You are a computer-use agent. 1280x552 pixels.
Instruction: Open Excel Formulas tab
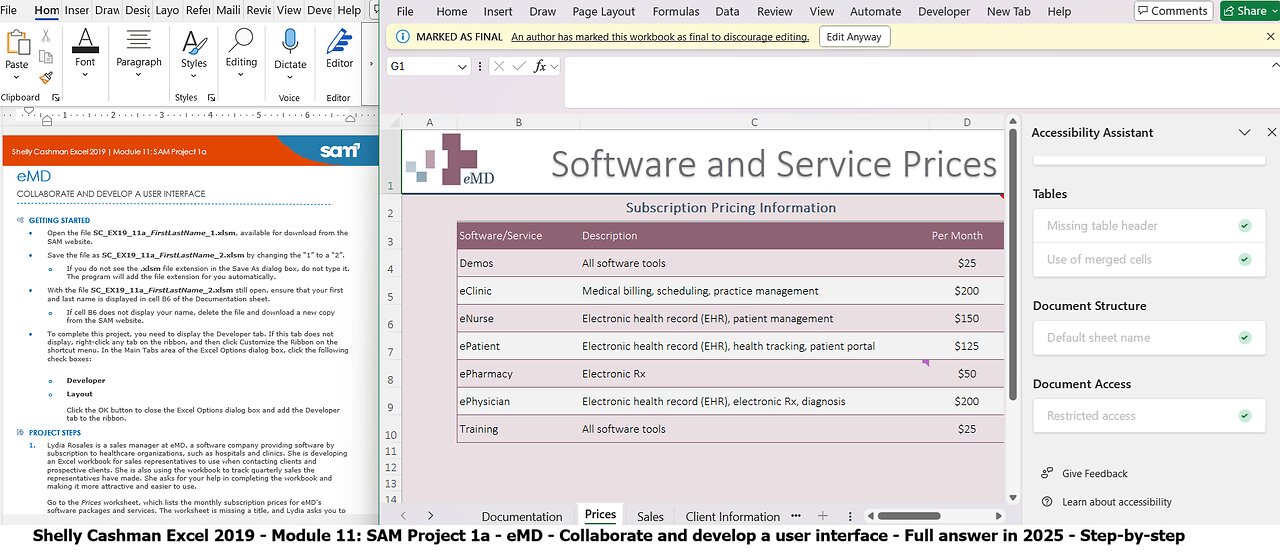tap(676, 12)
